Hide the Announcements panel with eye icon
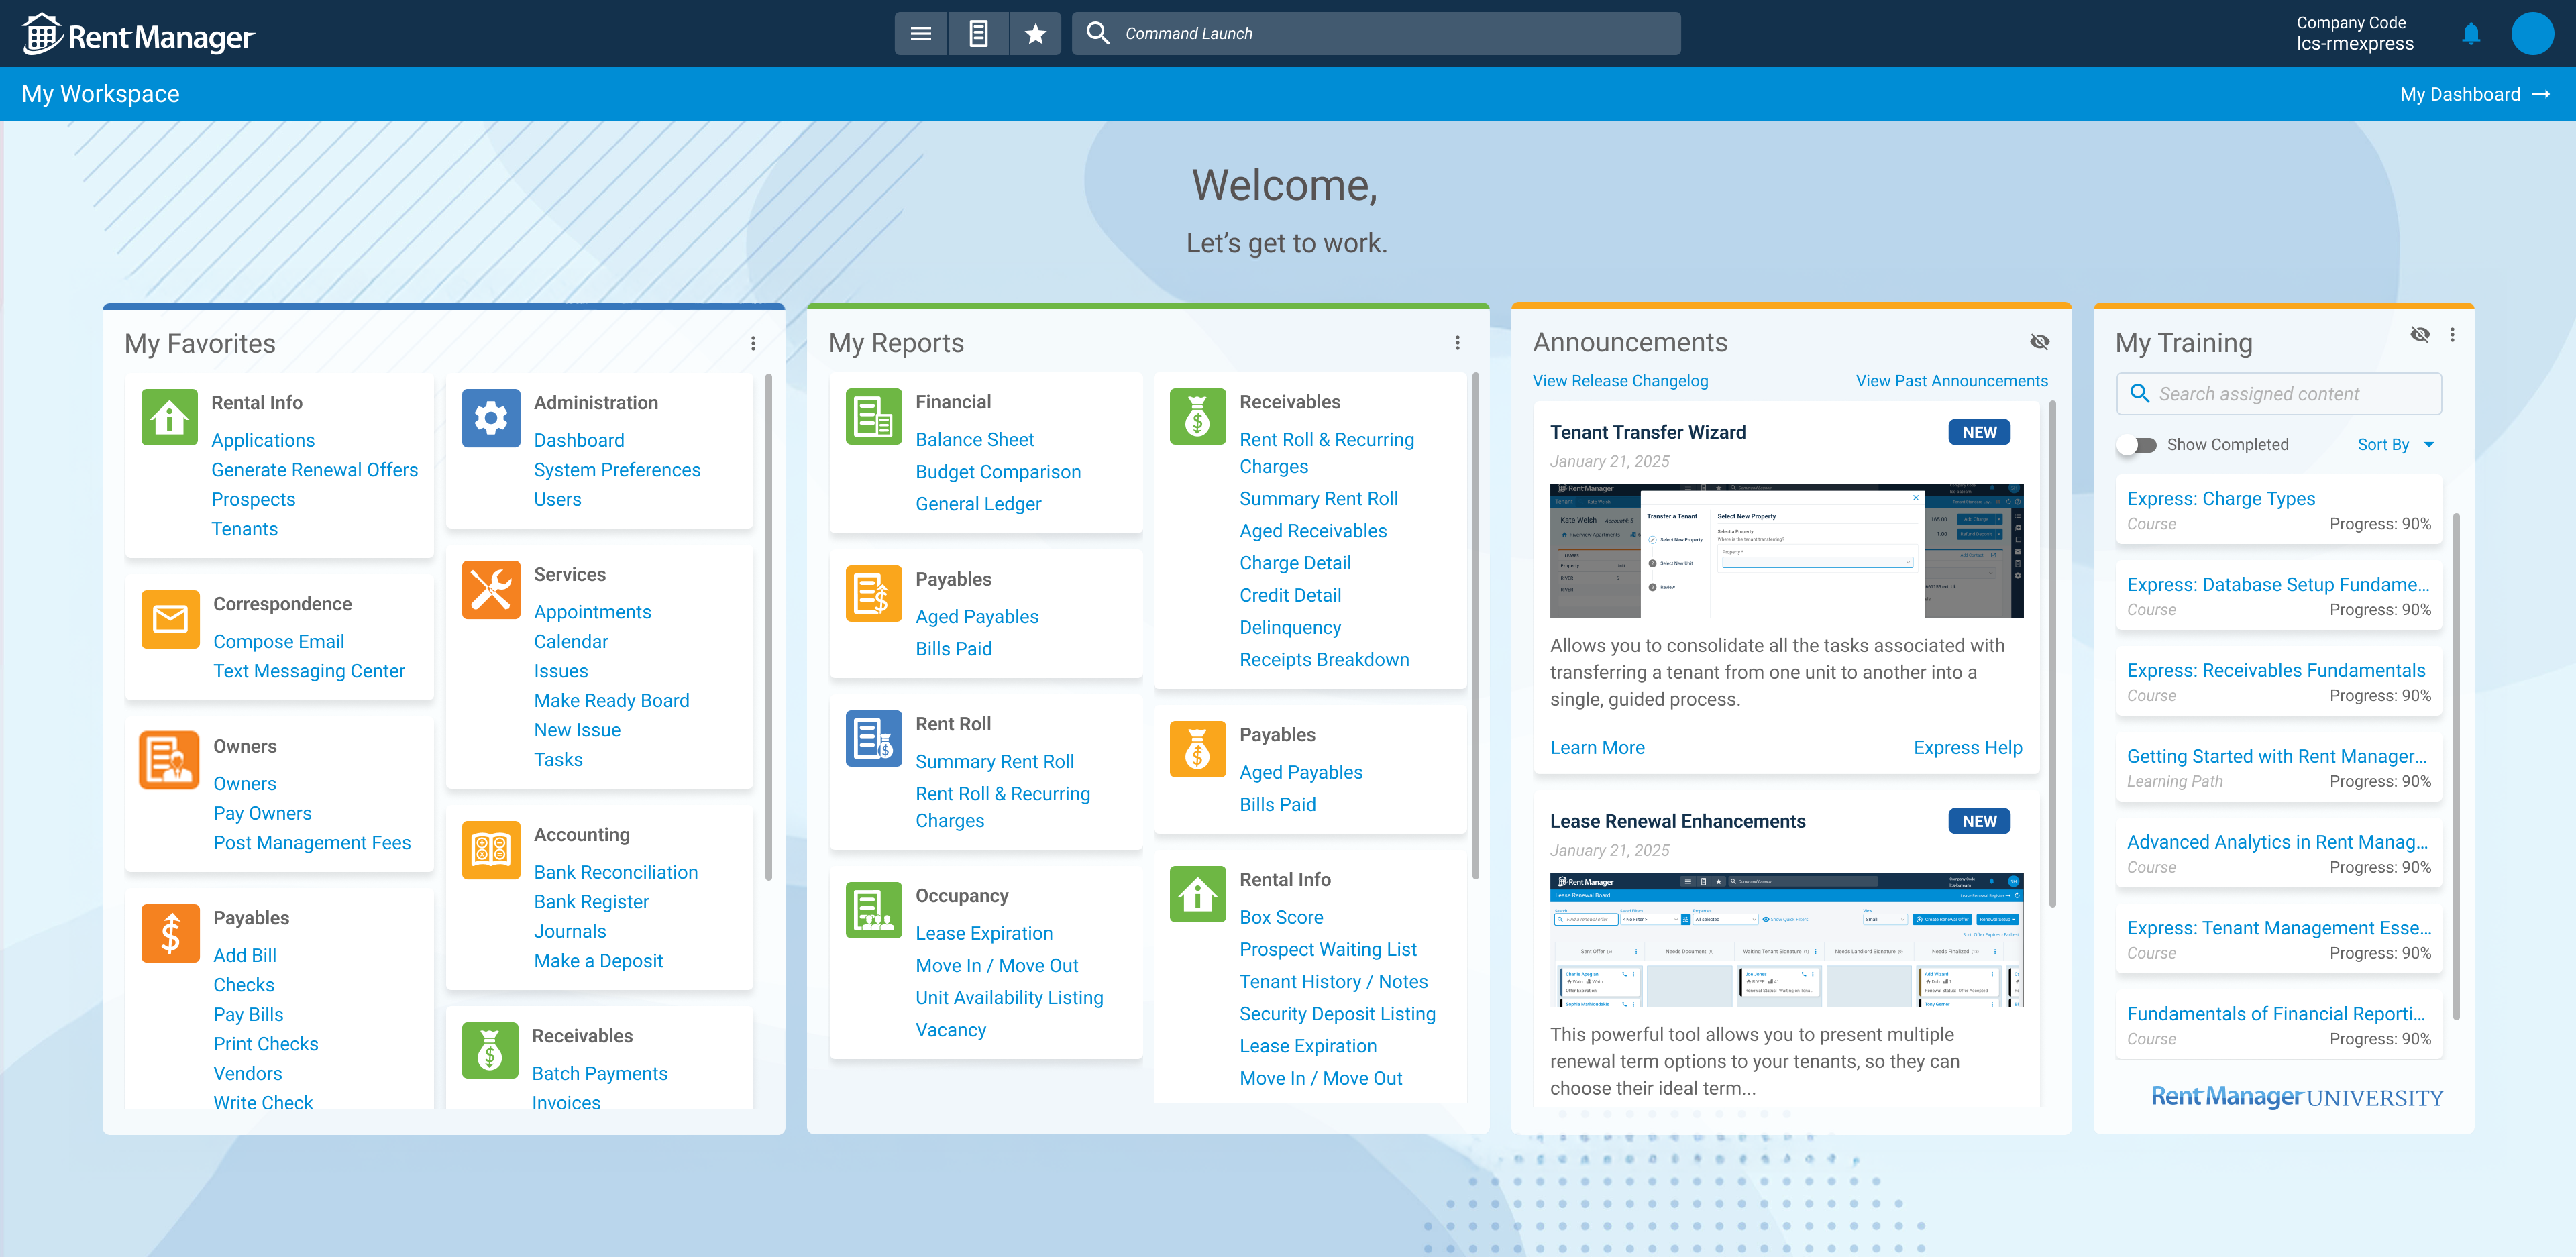The image size is (2576, 1257). [2039, 342]
